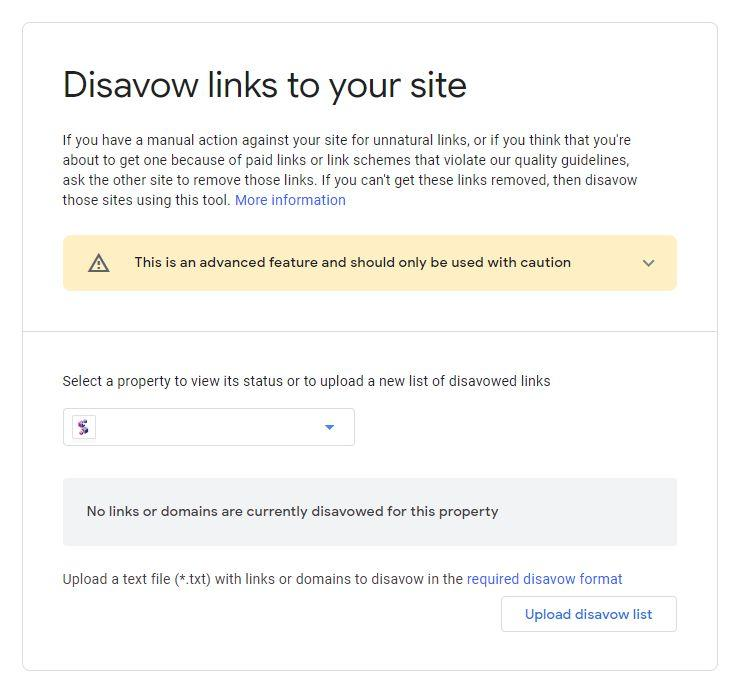Click the warning triangle icon
Viewport: 739px width, 696px height.
point(99,263)
